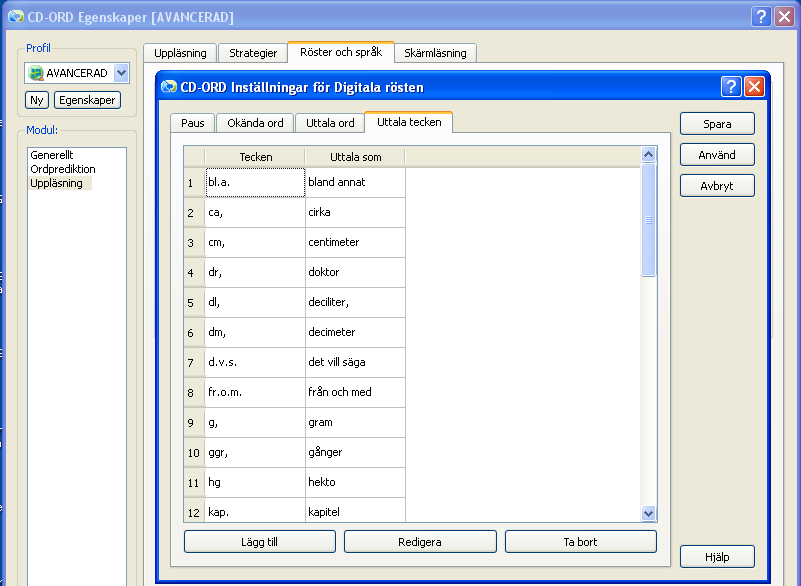
Task: Select the 'gånger' cell
Action: click(x=356, y=453)
